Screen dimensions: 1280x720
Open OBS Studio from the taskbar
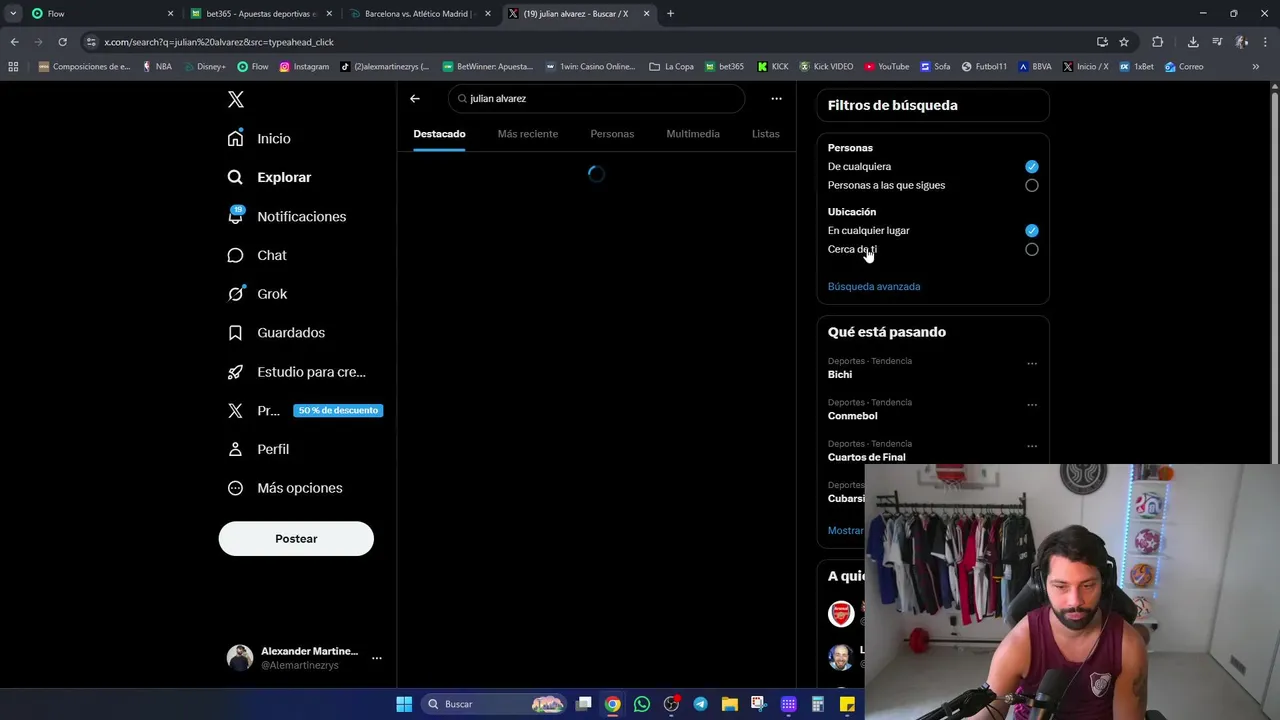671,704
